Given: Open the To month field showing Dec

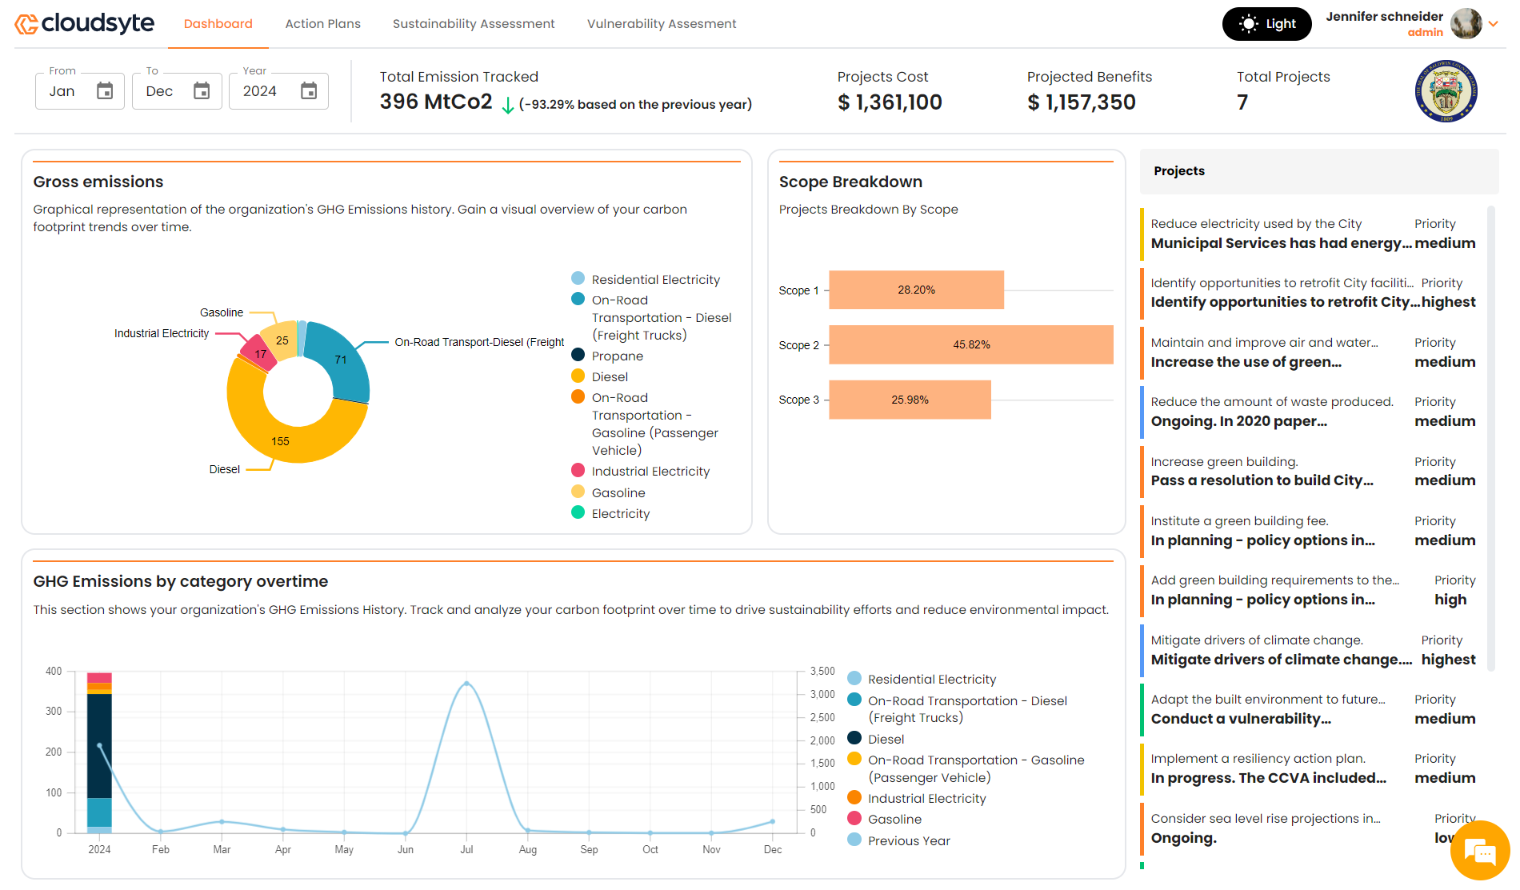Looking at the screenshot, I should click(x=159, y=91).
